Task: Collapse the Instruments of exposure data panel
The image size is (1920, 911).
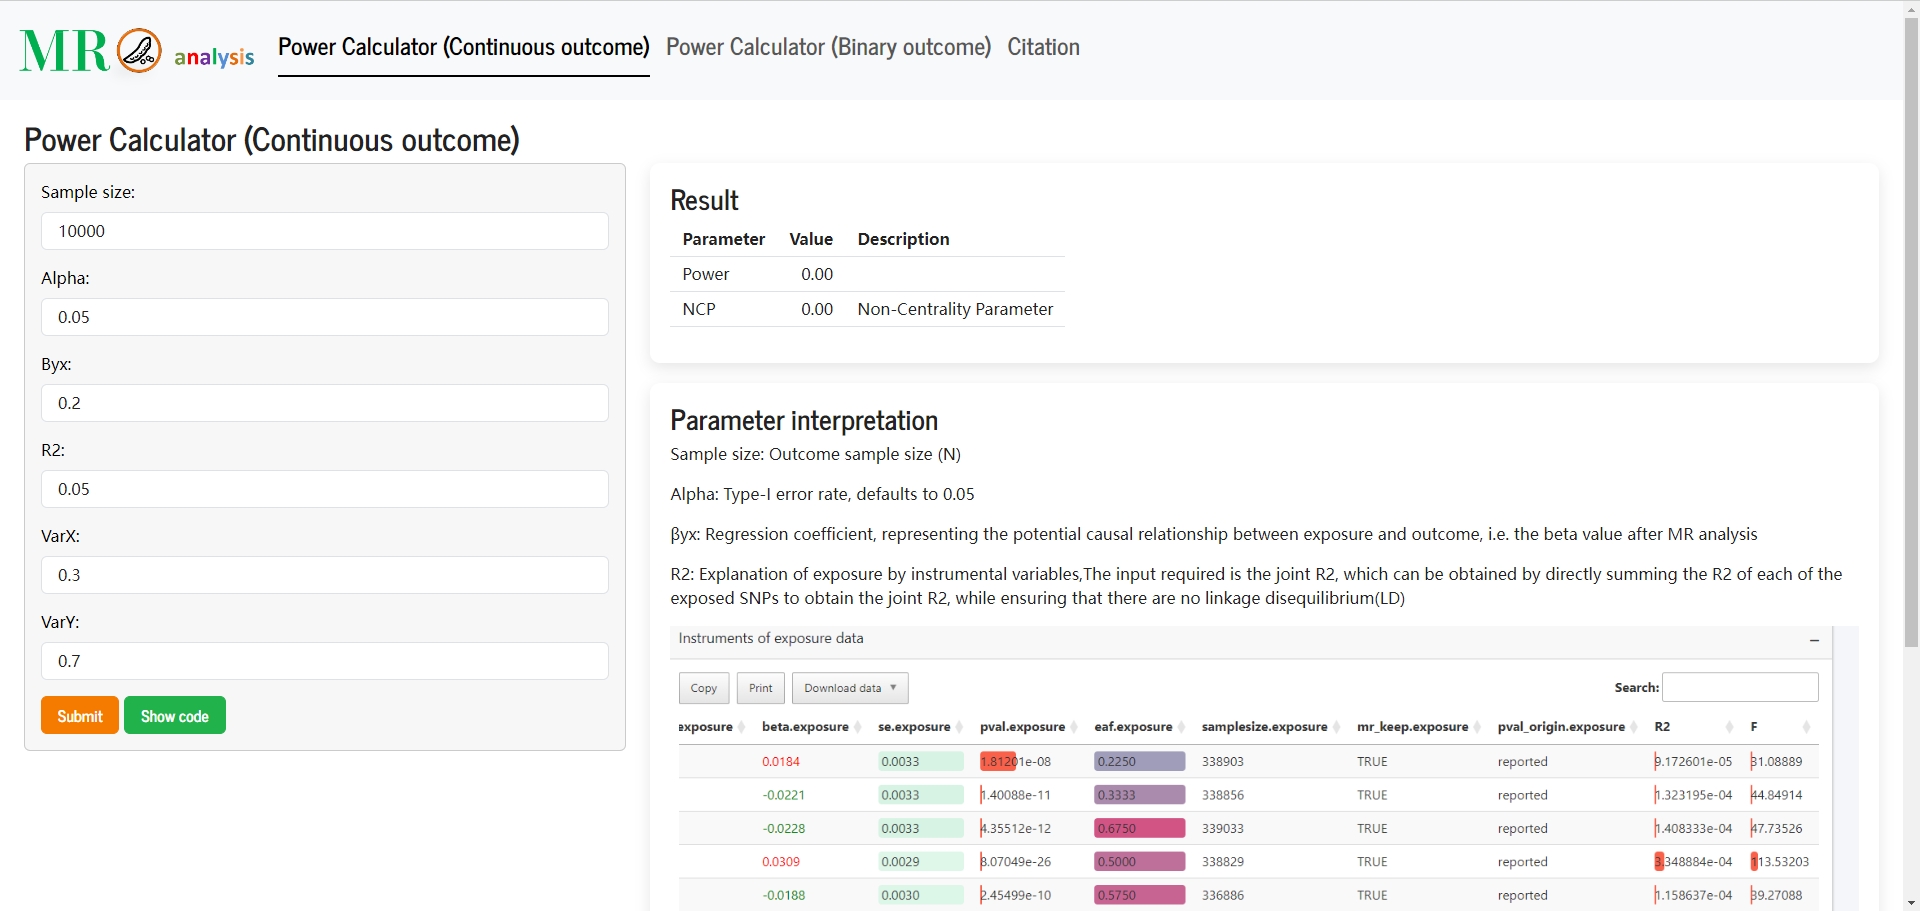Action: (x=1814, y=640)
